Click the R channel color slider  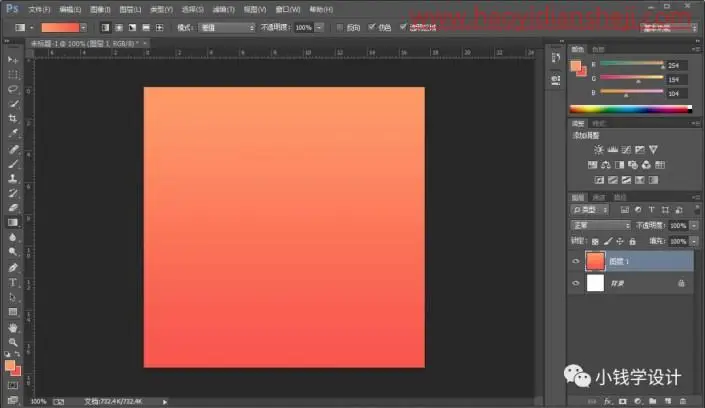pyautogui.click(x=632, y=64)
